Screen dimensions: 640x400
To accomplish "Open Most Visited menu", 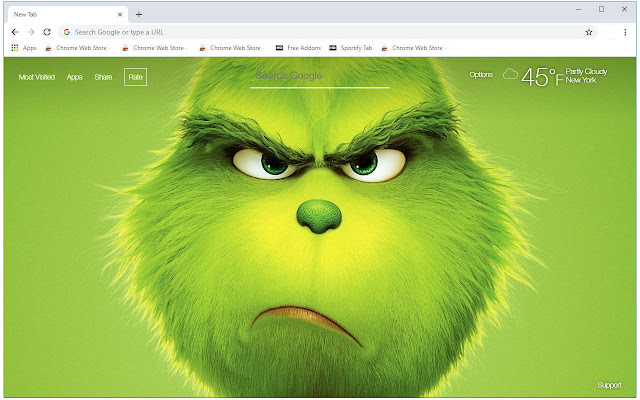I will tap(37, 77).
